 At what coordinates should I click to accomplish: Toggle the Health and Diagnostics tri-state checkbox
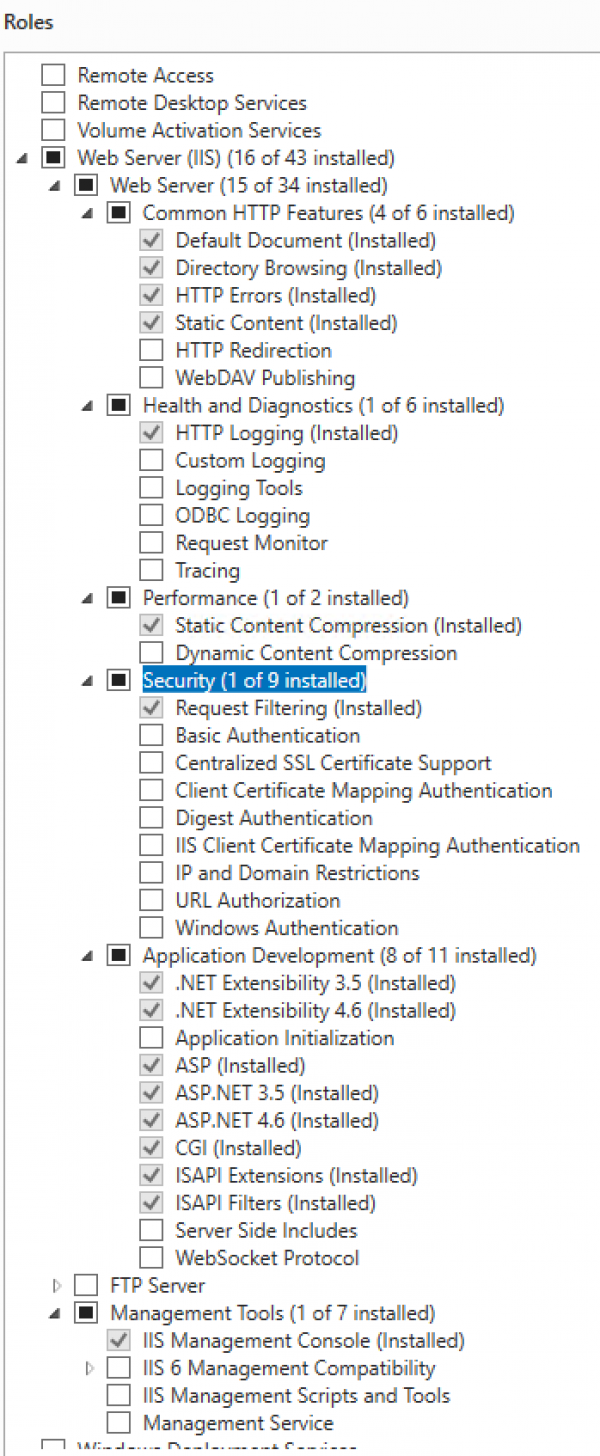point(118,405)
